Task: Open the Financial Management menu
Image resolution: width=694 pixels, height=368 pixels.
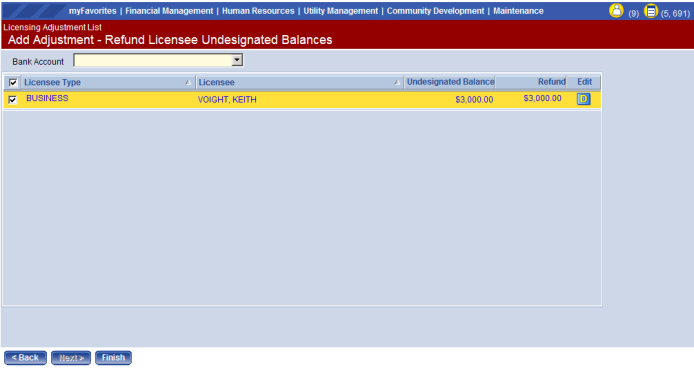Action: 169,11
